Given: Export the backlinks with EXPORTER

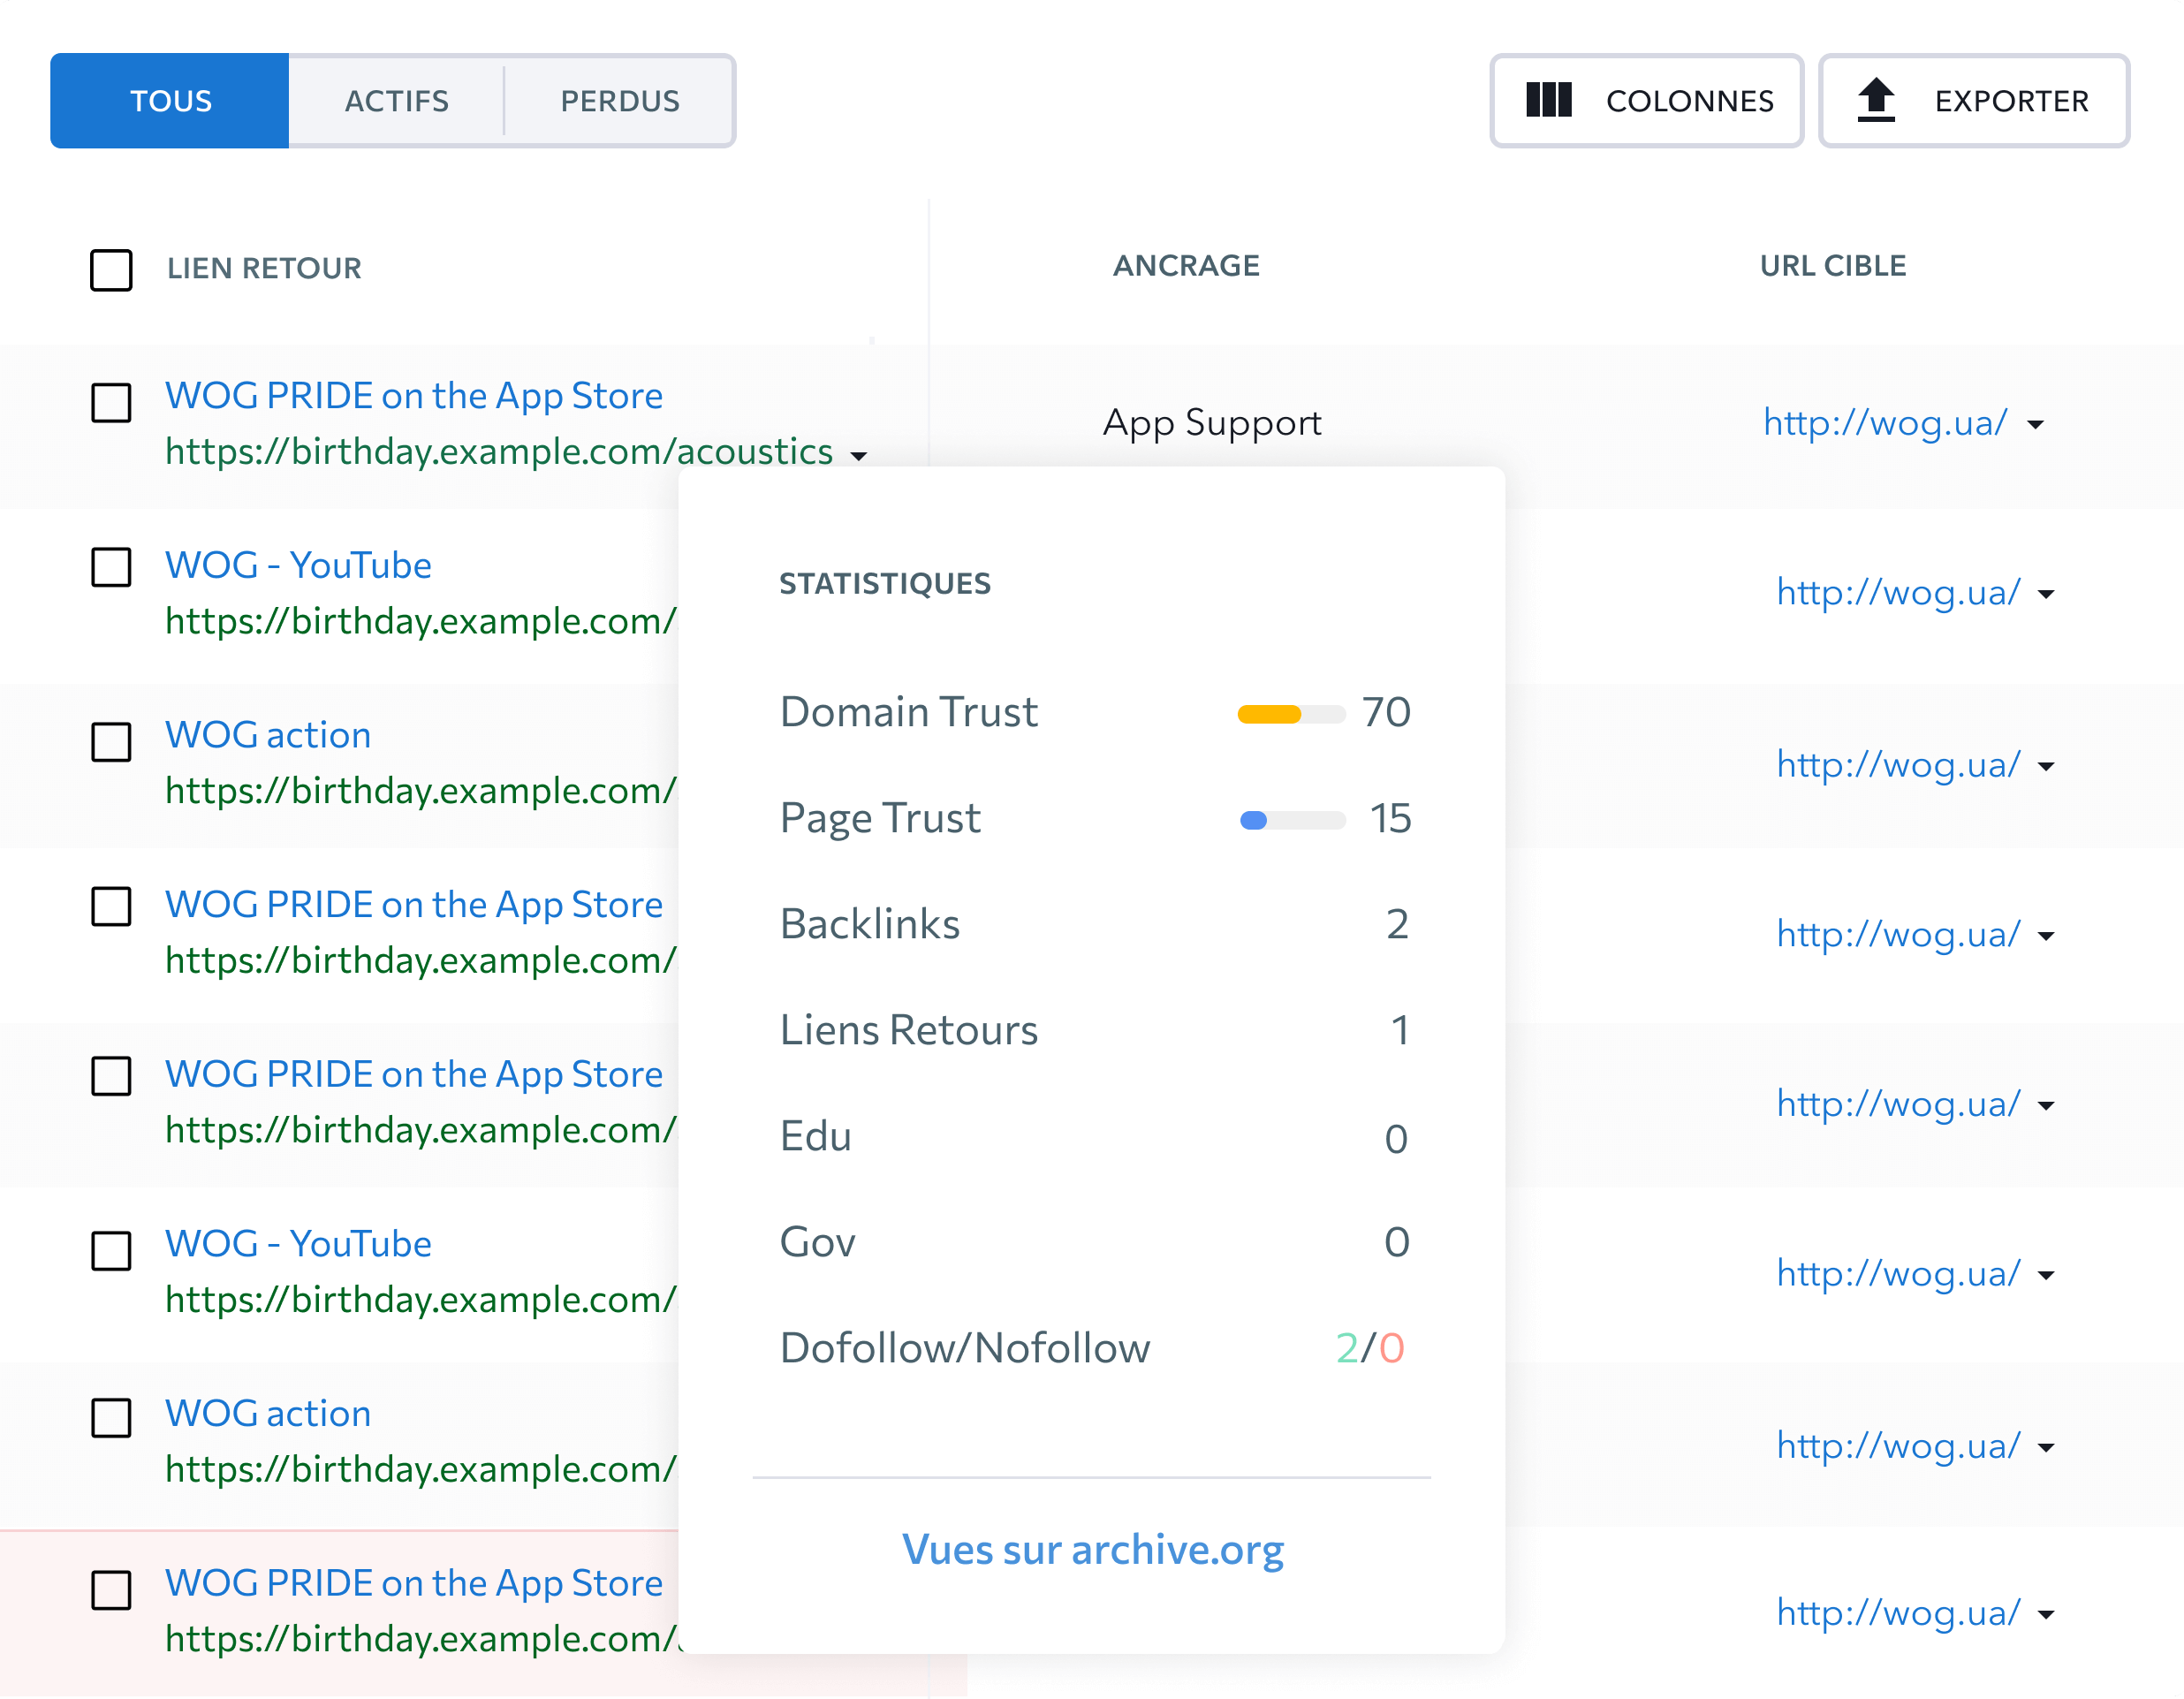Looking at the screenshot, I should [x=1973, y=101].
